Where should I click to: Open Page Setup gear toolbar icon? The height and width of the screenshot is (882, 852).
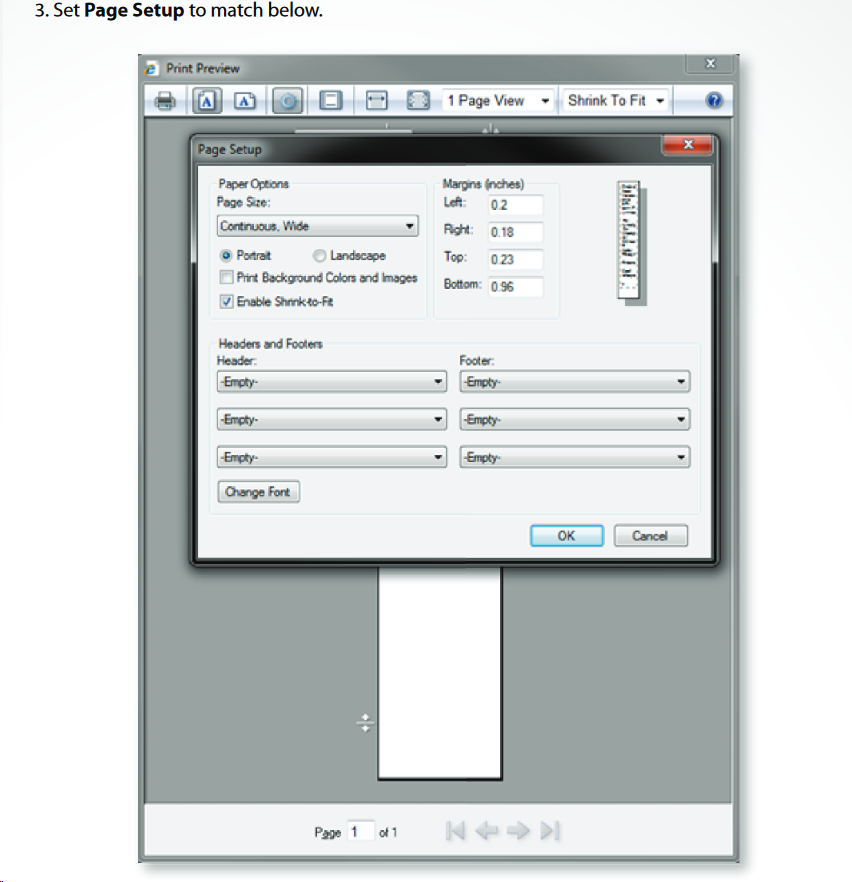[x=288, y=101]
